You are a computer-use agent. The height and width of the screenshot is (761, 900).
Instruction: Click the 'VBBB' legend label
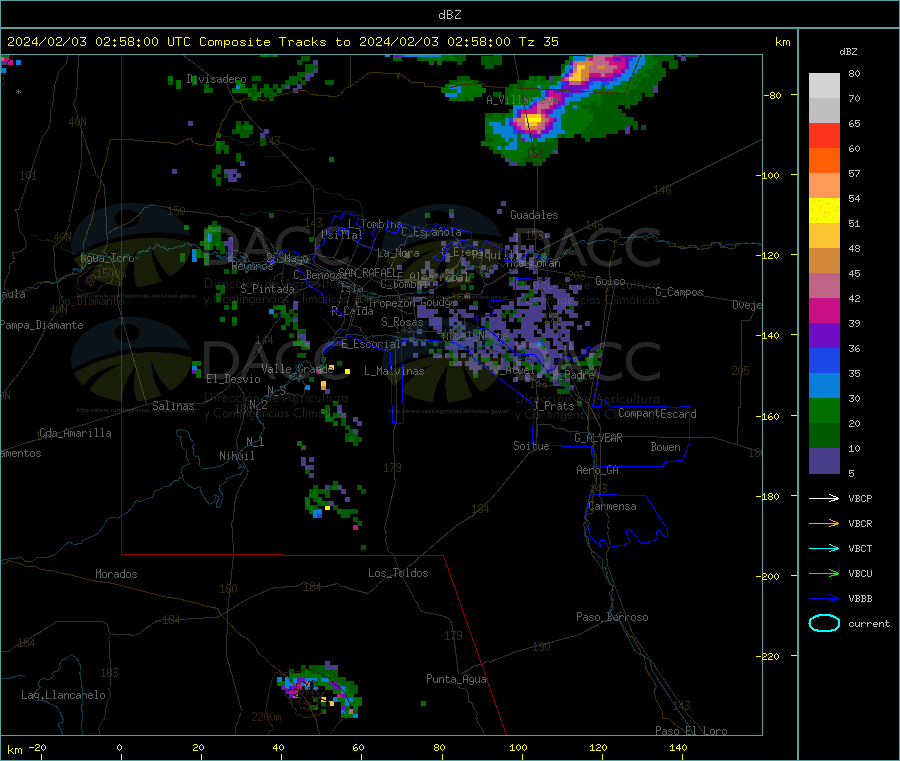tap(860, 599)
